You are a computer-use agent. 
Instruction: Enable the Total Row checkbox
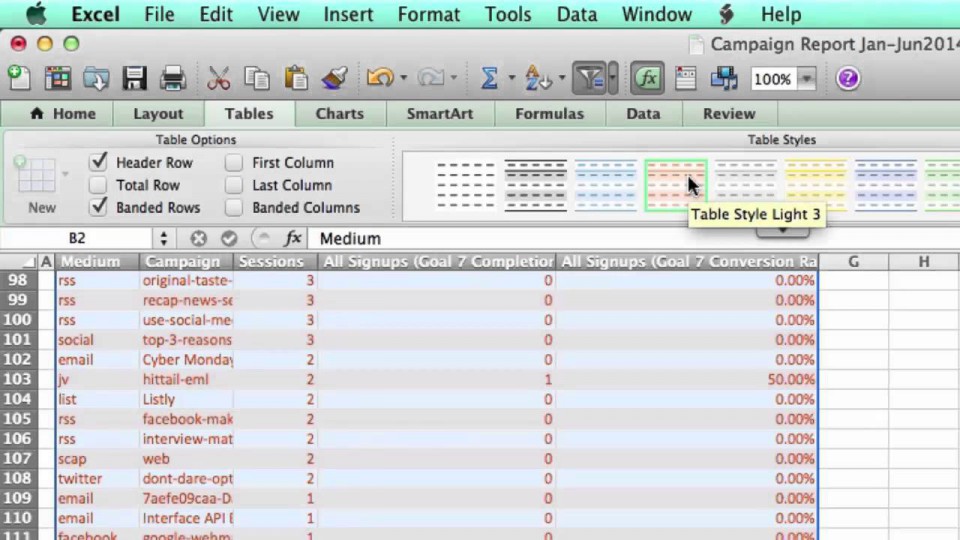tap(98, 185)
